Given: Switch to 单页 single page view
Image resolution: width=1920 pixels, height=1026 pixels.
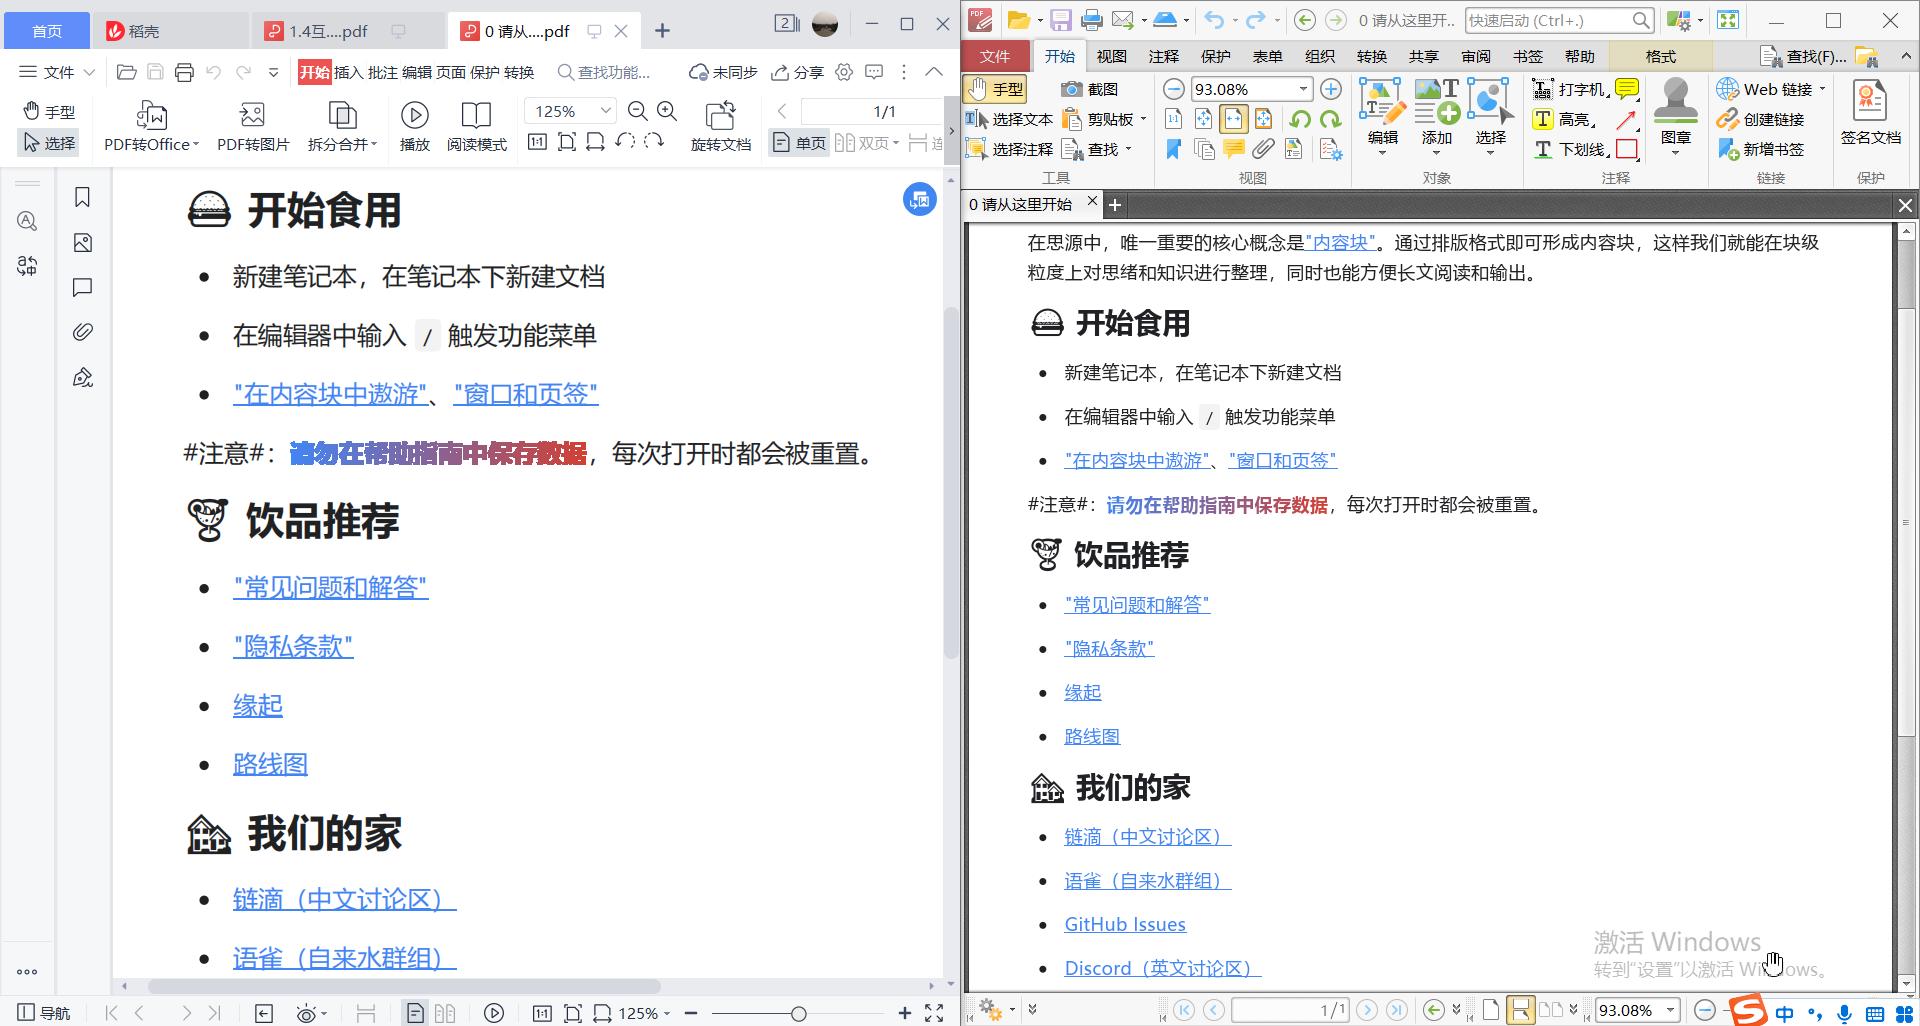Looking at the screenshot, I should click(x=799, y=143).
